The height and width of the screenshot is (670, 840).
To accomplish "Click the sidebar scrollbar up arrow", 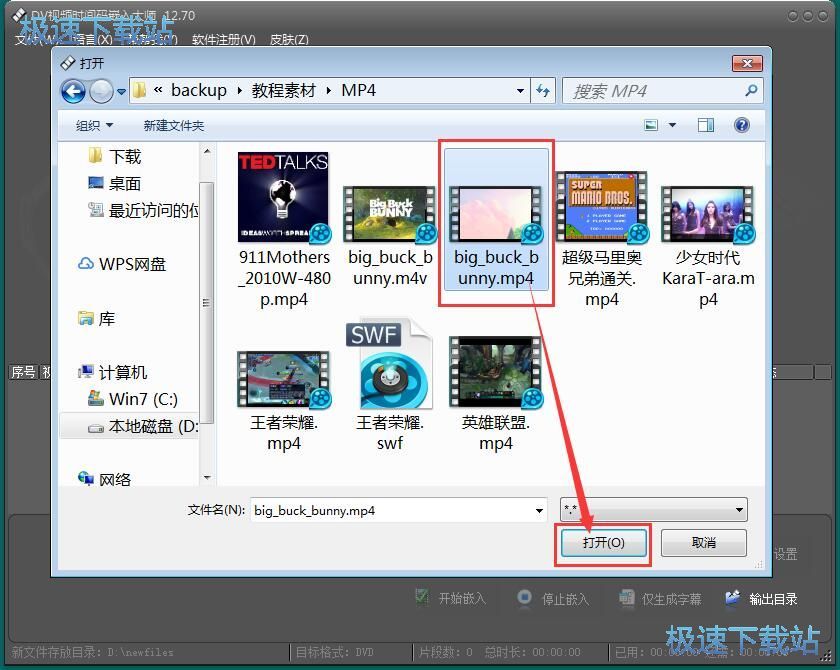I will (x=207, y=152).
